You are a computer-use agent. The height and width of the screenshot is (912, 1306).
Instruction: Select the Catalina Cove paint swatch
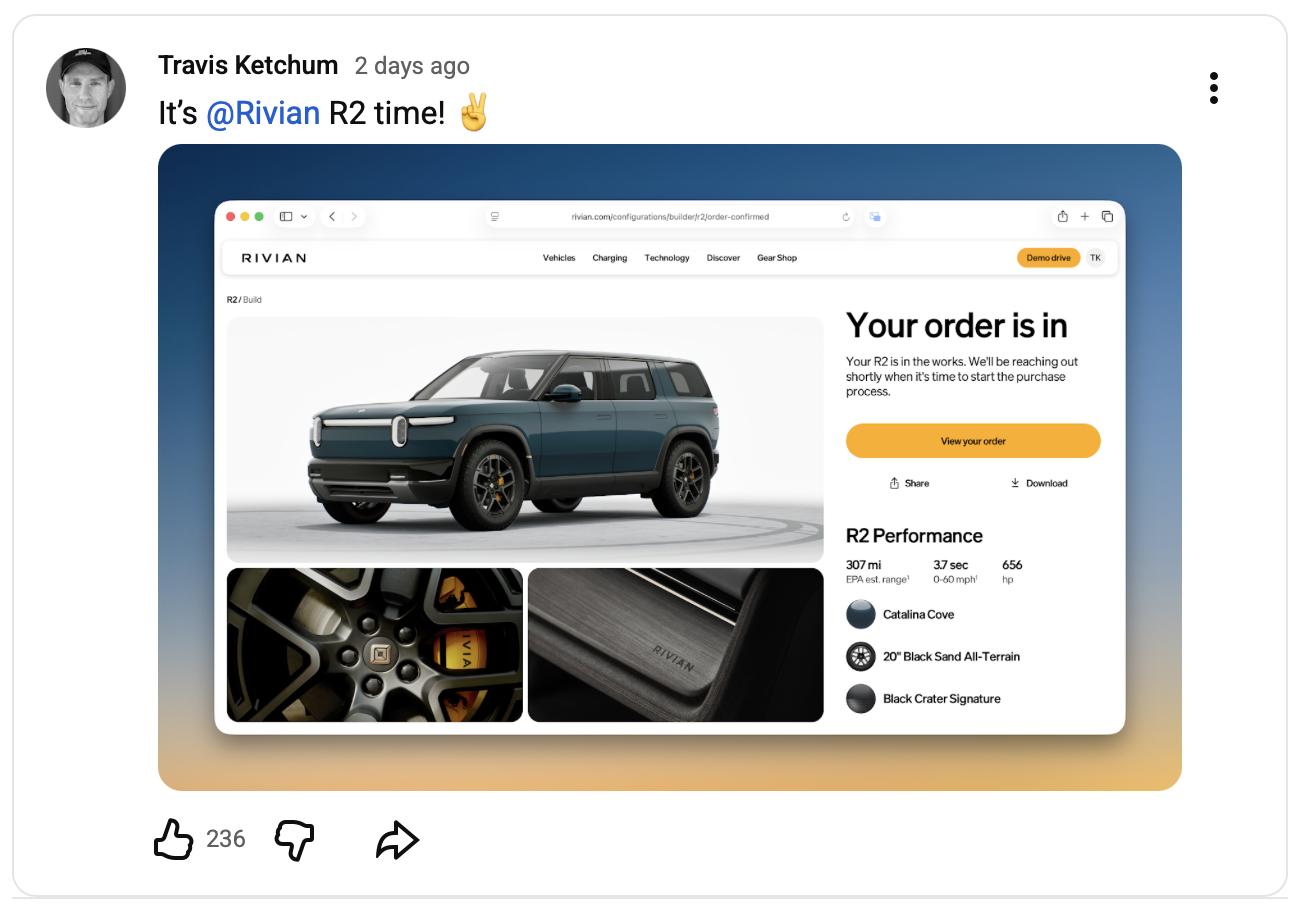pos(861,614)
